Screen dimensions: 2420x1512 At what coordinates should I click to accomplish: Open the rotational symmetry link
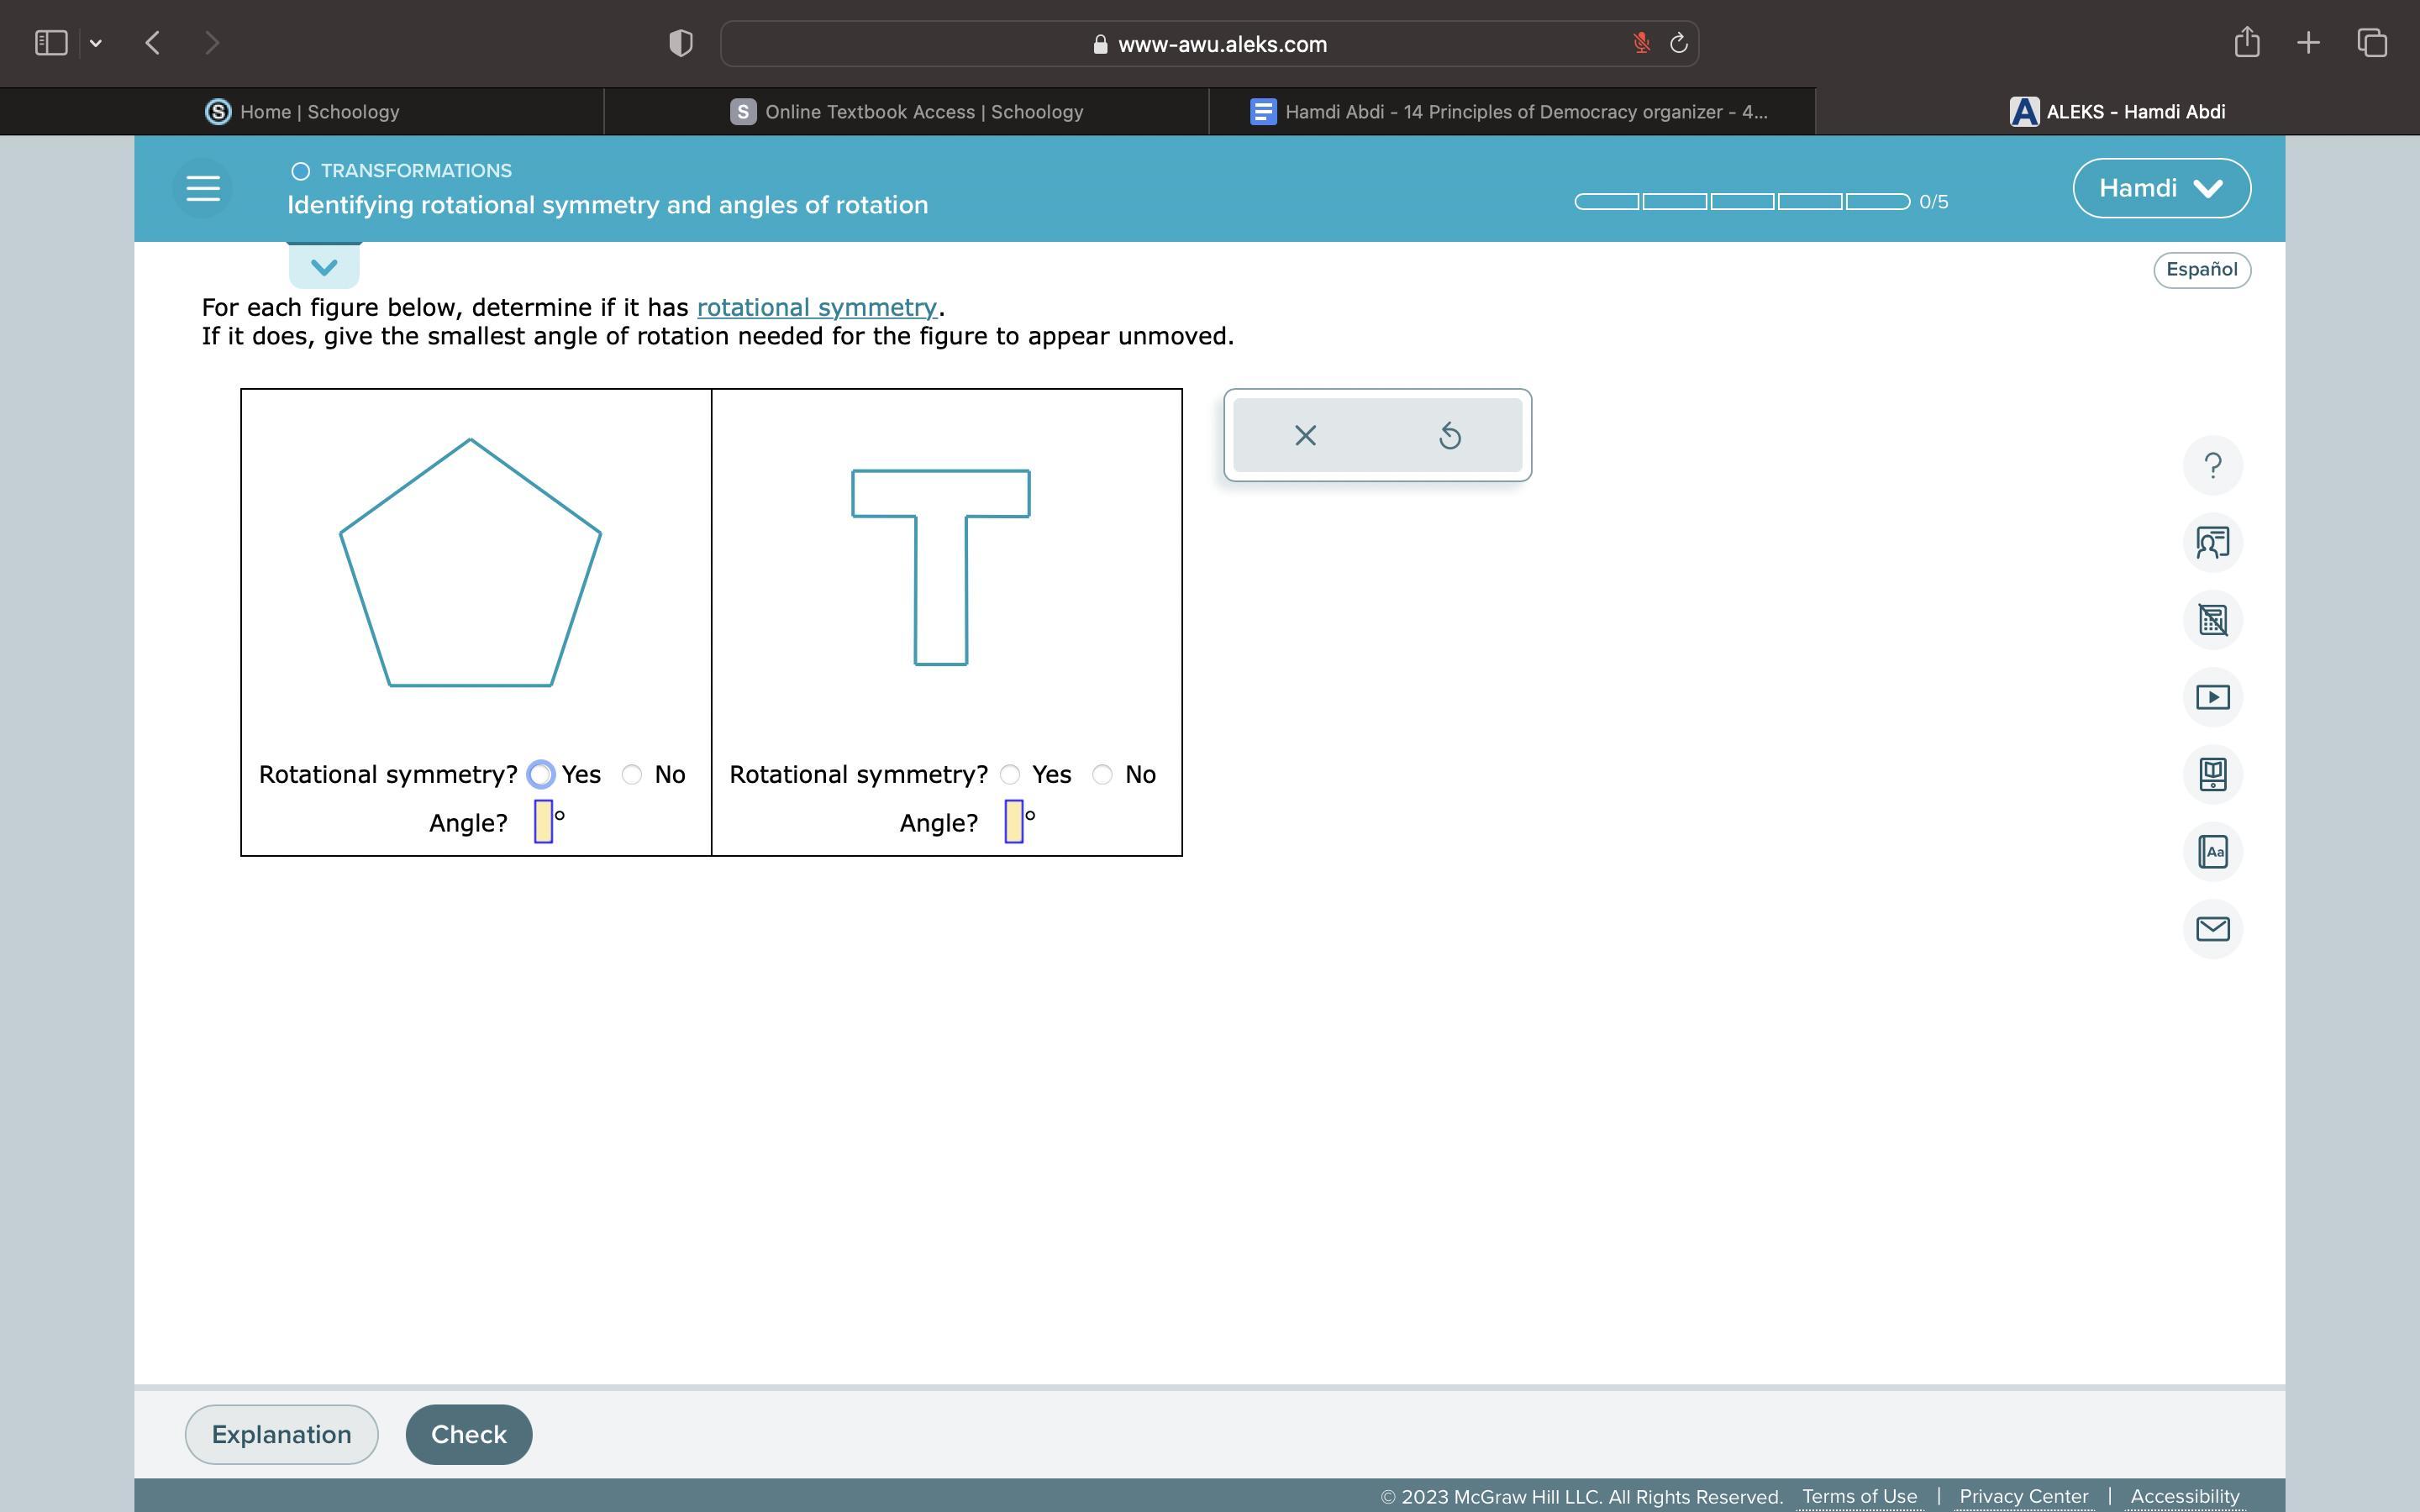click(816, 308)
